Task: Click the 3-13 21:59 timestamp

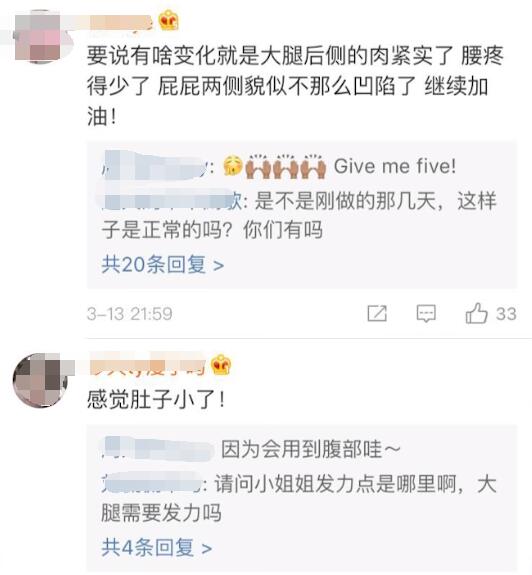Action: (x=129, y=314)
